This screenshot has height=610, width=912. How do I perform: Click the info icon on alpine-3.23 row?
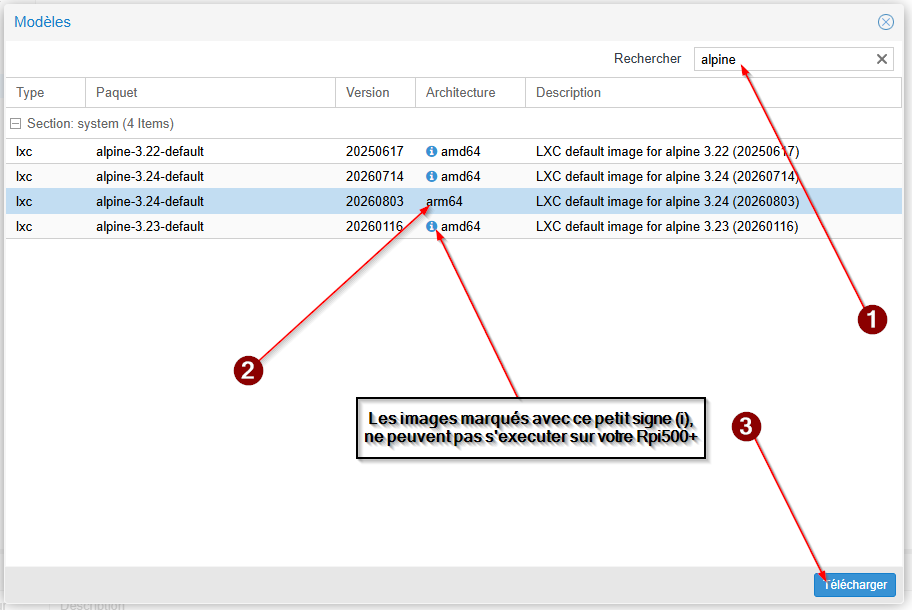(431, 226)
